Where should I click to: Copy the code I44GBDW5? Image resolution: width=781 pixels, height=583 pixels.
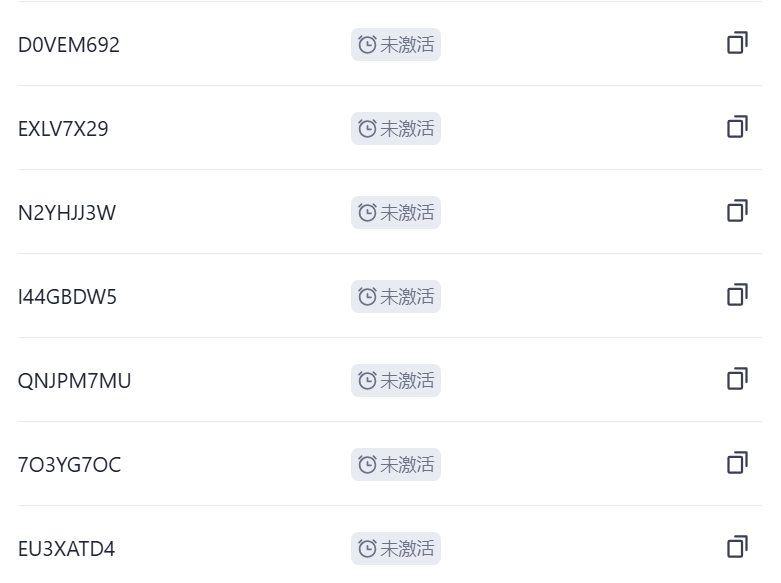point(737,295)
